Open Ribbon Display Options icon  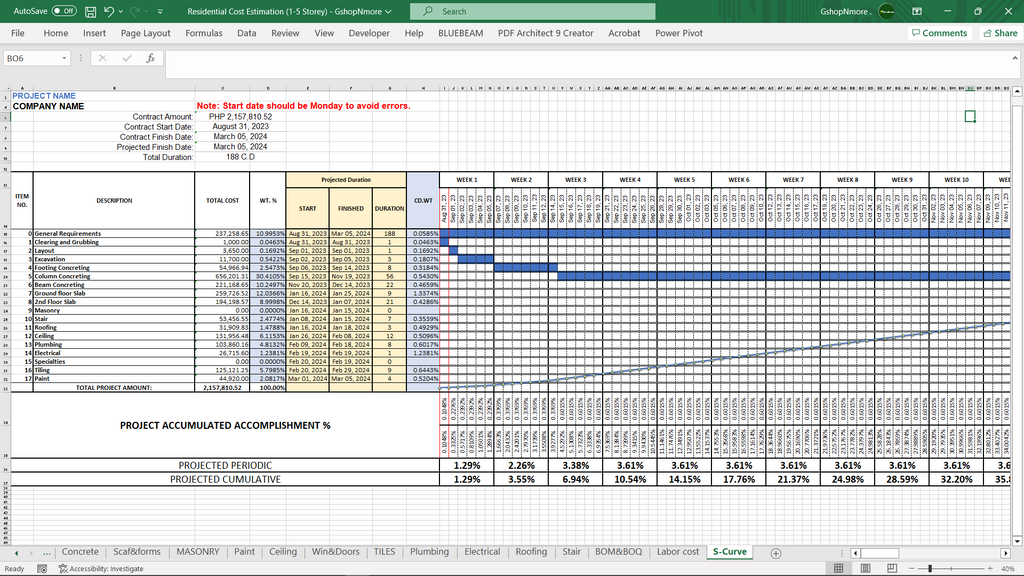tap(917, 11)
